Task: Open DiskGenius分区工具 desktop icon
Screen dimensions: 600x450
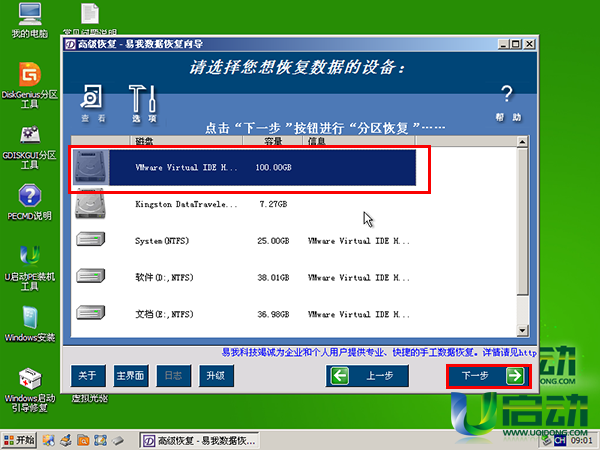Action: [29, 84]
